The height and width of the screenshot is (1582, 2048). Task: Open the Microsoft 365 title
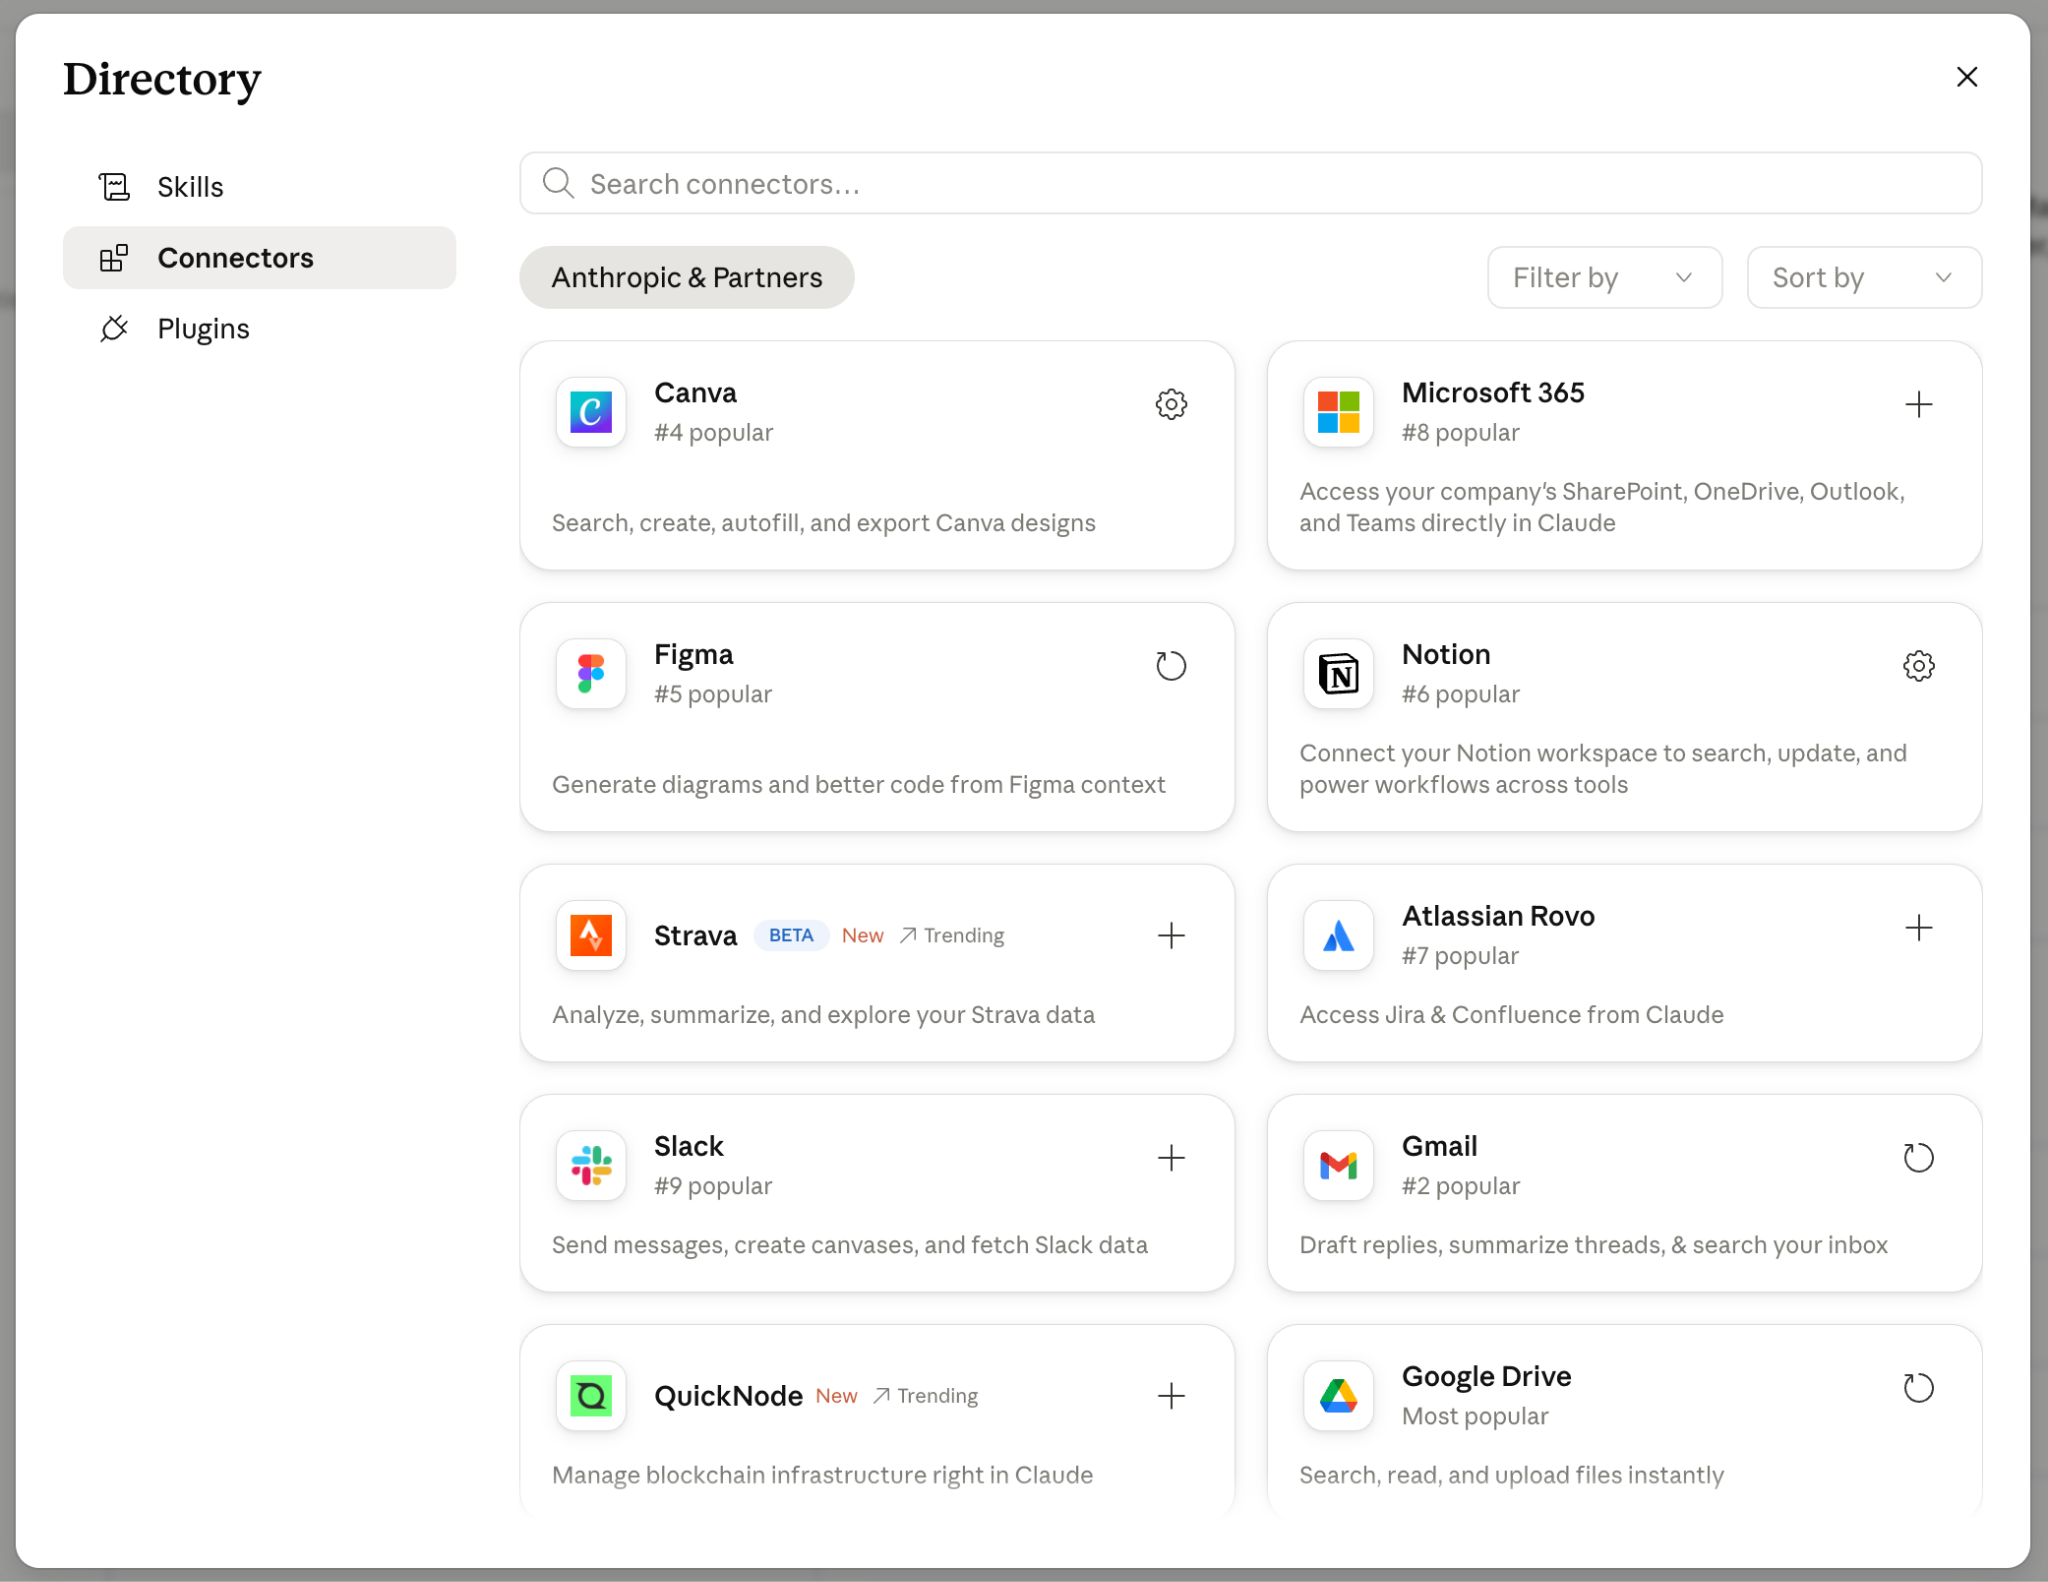[x=1492, y=393]
